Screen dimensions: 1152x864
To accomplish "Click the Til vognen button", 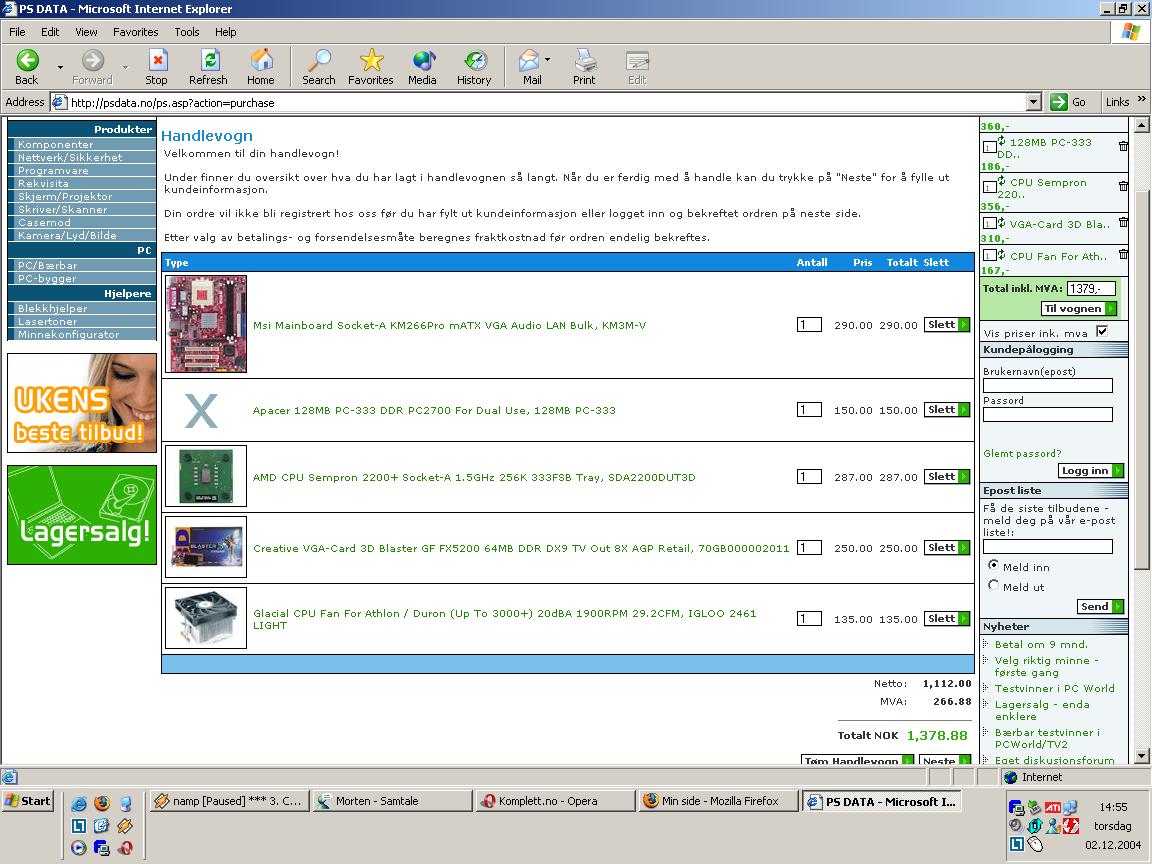I will tap(1079, 309).
